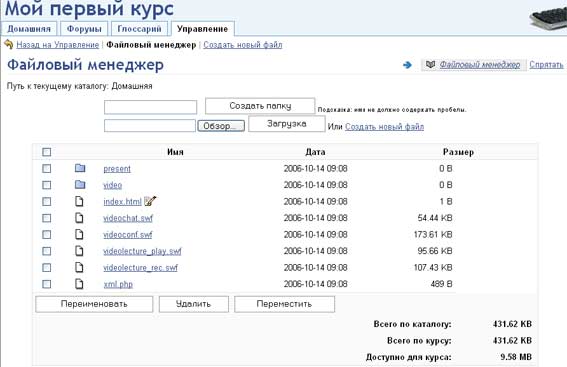Click Создать новый файл link after Или
This screenshot has height=367, width=567.
[384, 127]
